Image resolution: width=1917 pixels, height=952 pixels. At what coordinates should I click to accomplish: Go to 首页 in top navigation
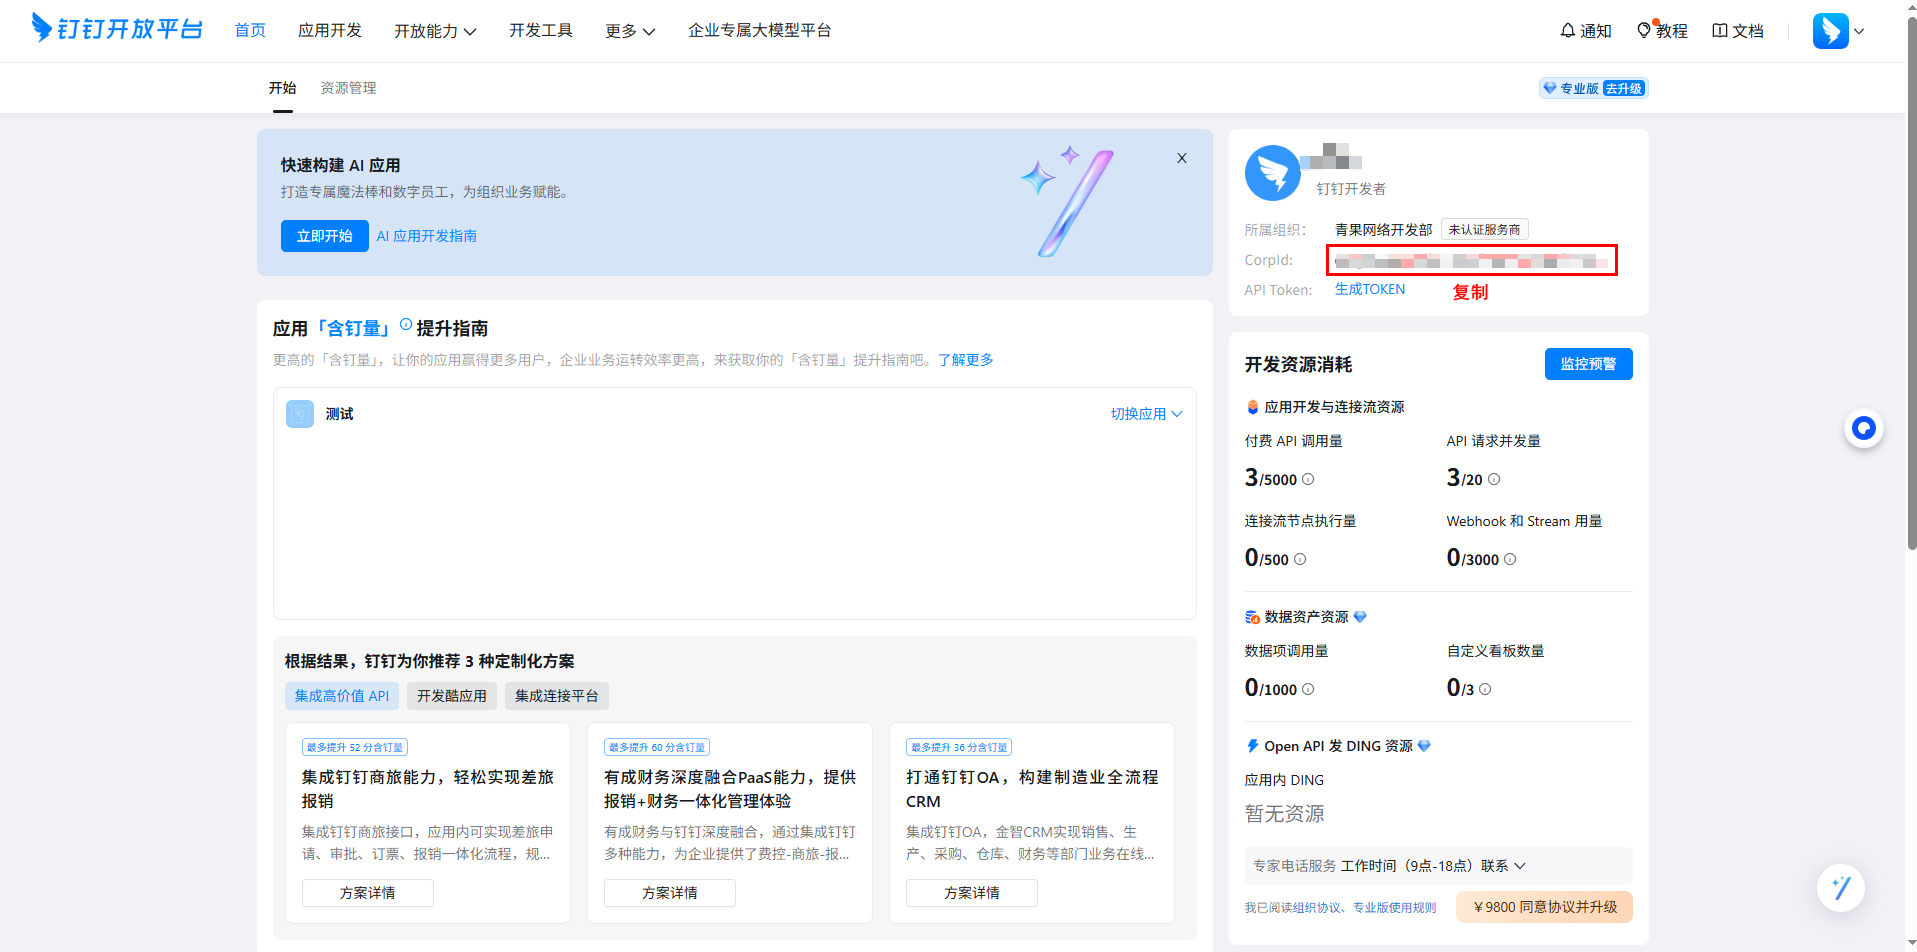click(x=250, y=31)
